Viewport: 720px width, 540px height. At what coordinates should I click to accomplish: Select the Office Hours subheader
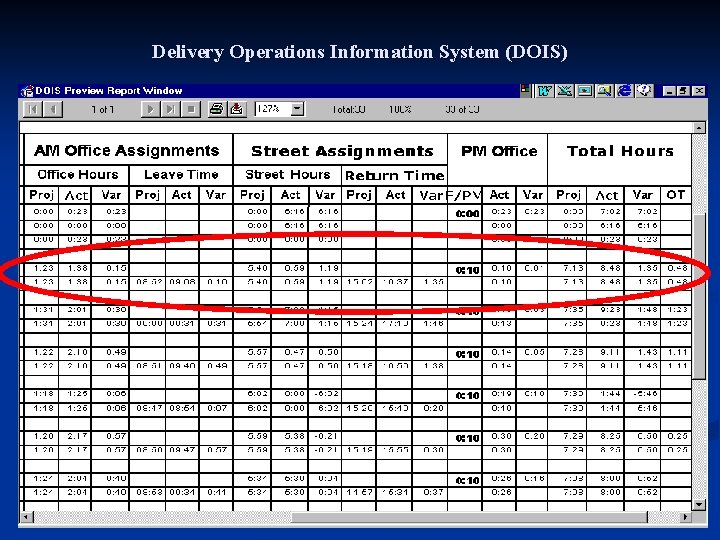coord(78,175)
